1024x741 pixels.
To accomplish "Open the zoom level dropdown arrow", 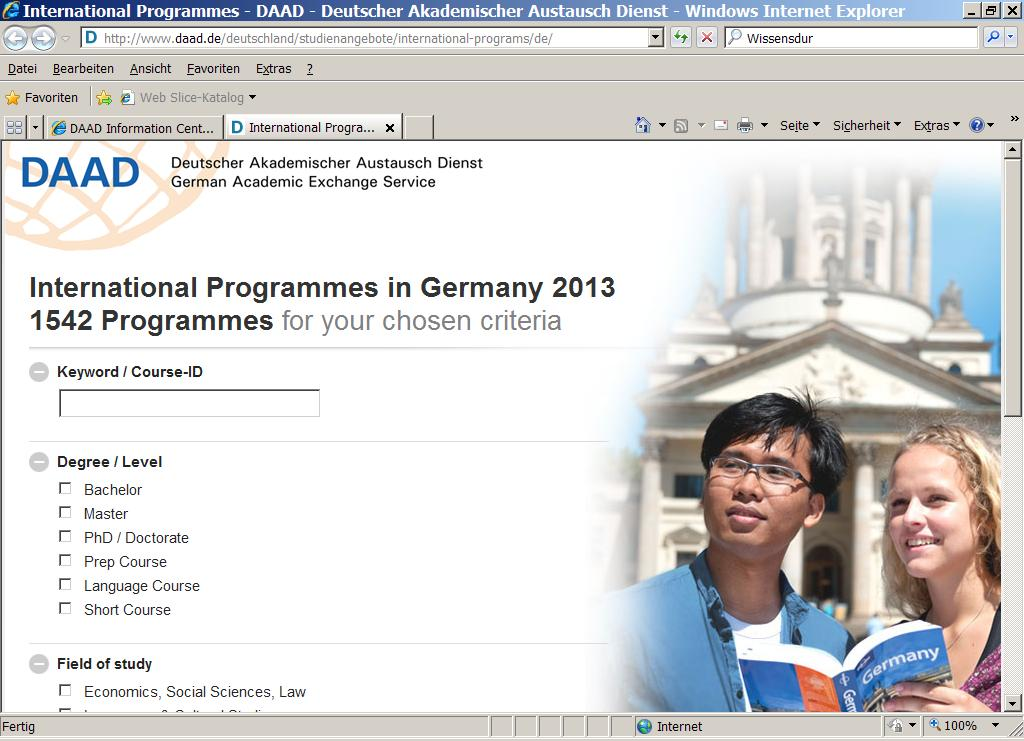I will 995,725.
